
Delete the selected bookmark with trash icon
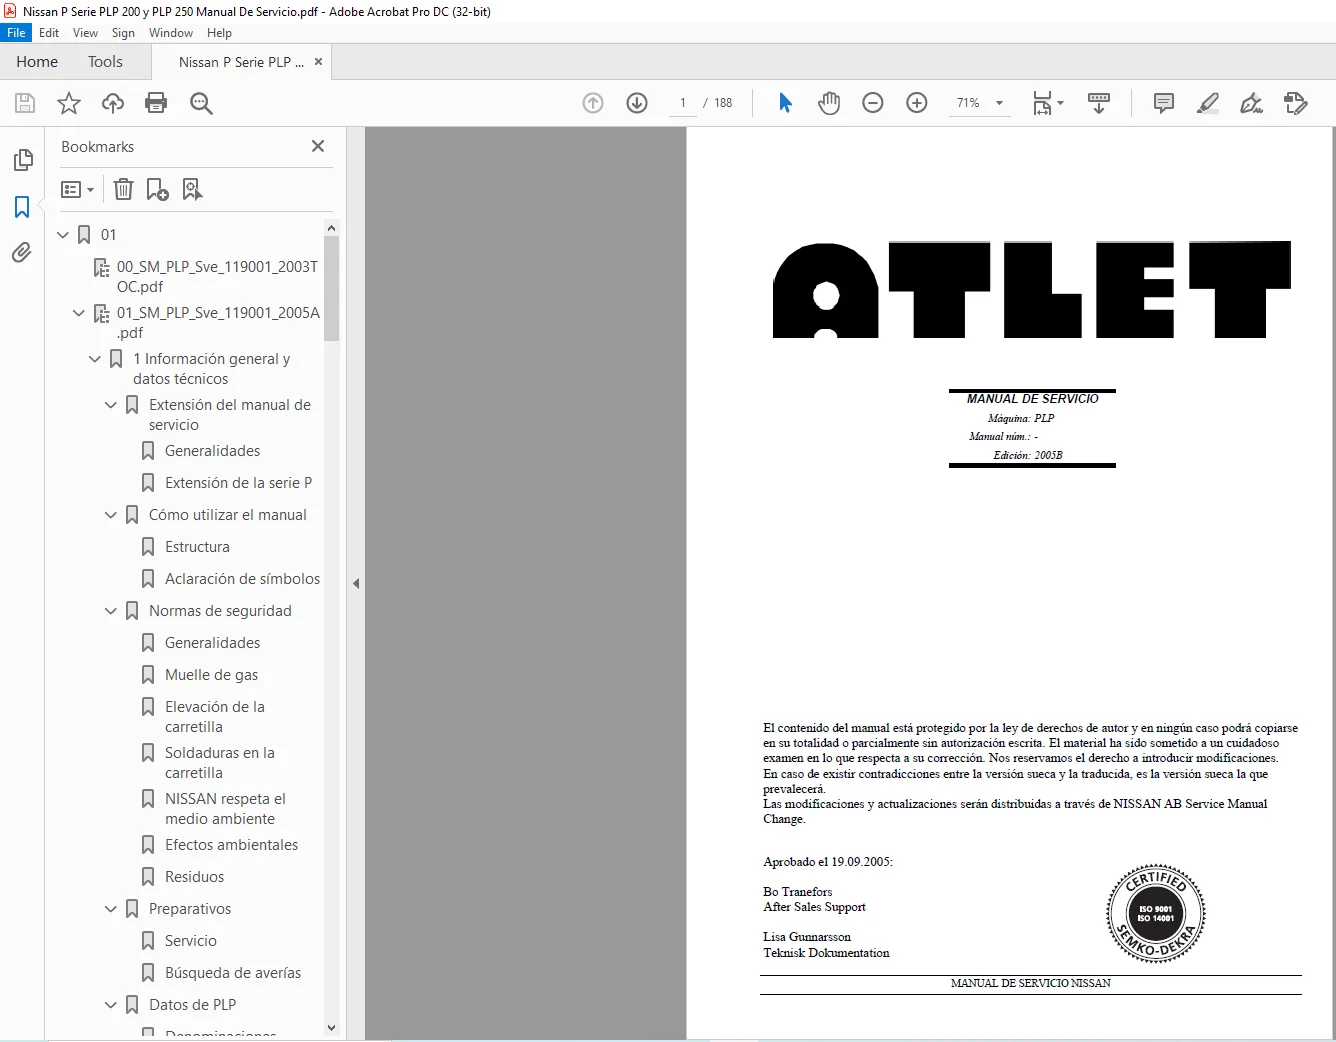(123, 189)
